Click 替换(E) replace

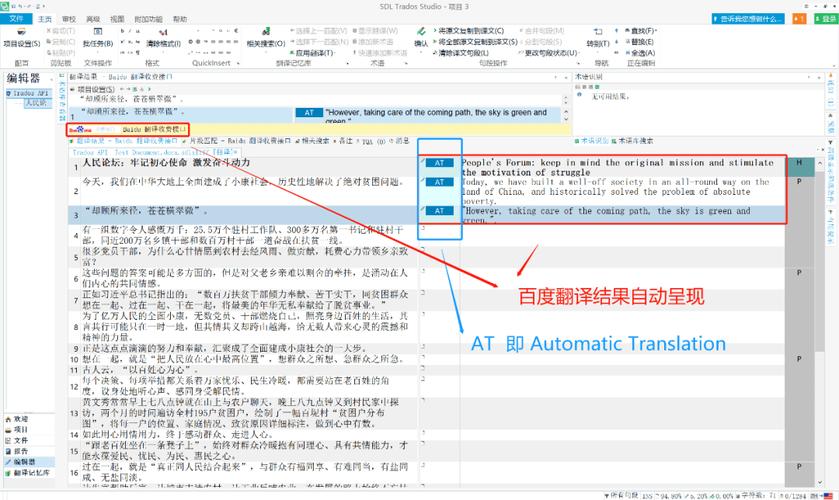point(639,42)
